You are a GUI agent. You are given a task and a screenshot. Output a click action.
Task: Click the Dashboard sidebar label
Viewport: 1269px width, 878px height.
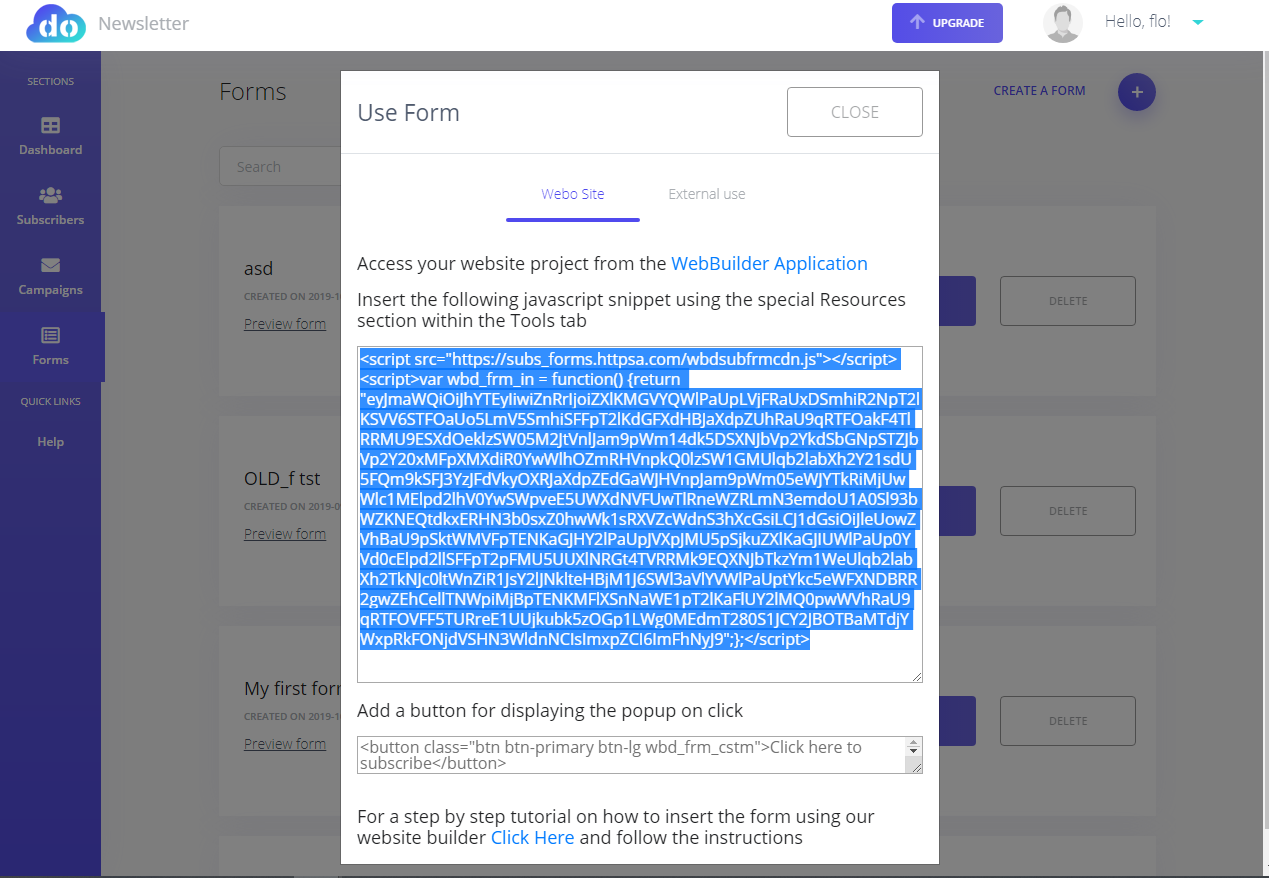coord(50,150)
